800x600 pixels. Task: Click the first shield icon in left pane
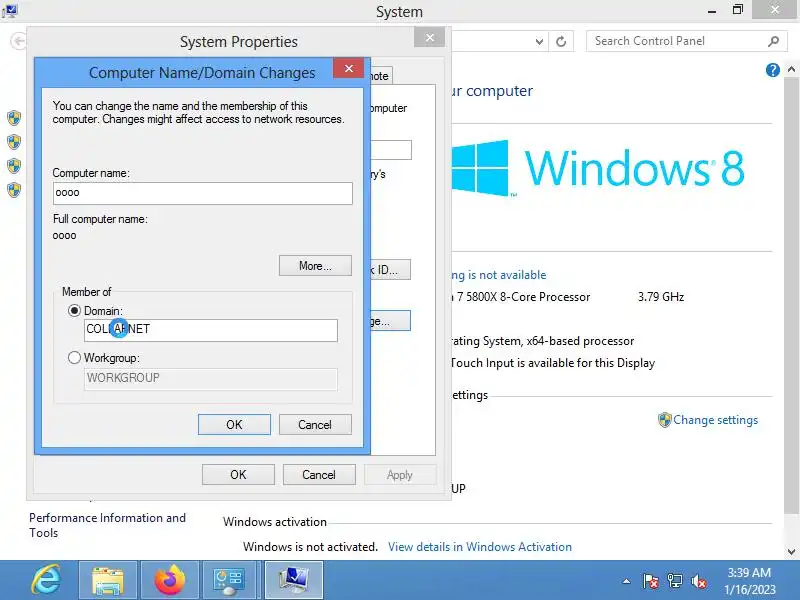click(x=14, y=118)
